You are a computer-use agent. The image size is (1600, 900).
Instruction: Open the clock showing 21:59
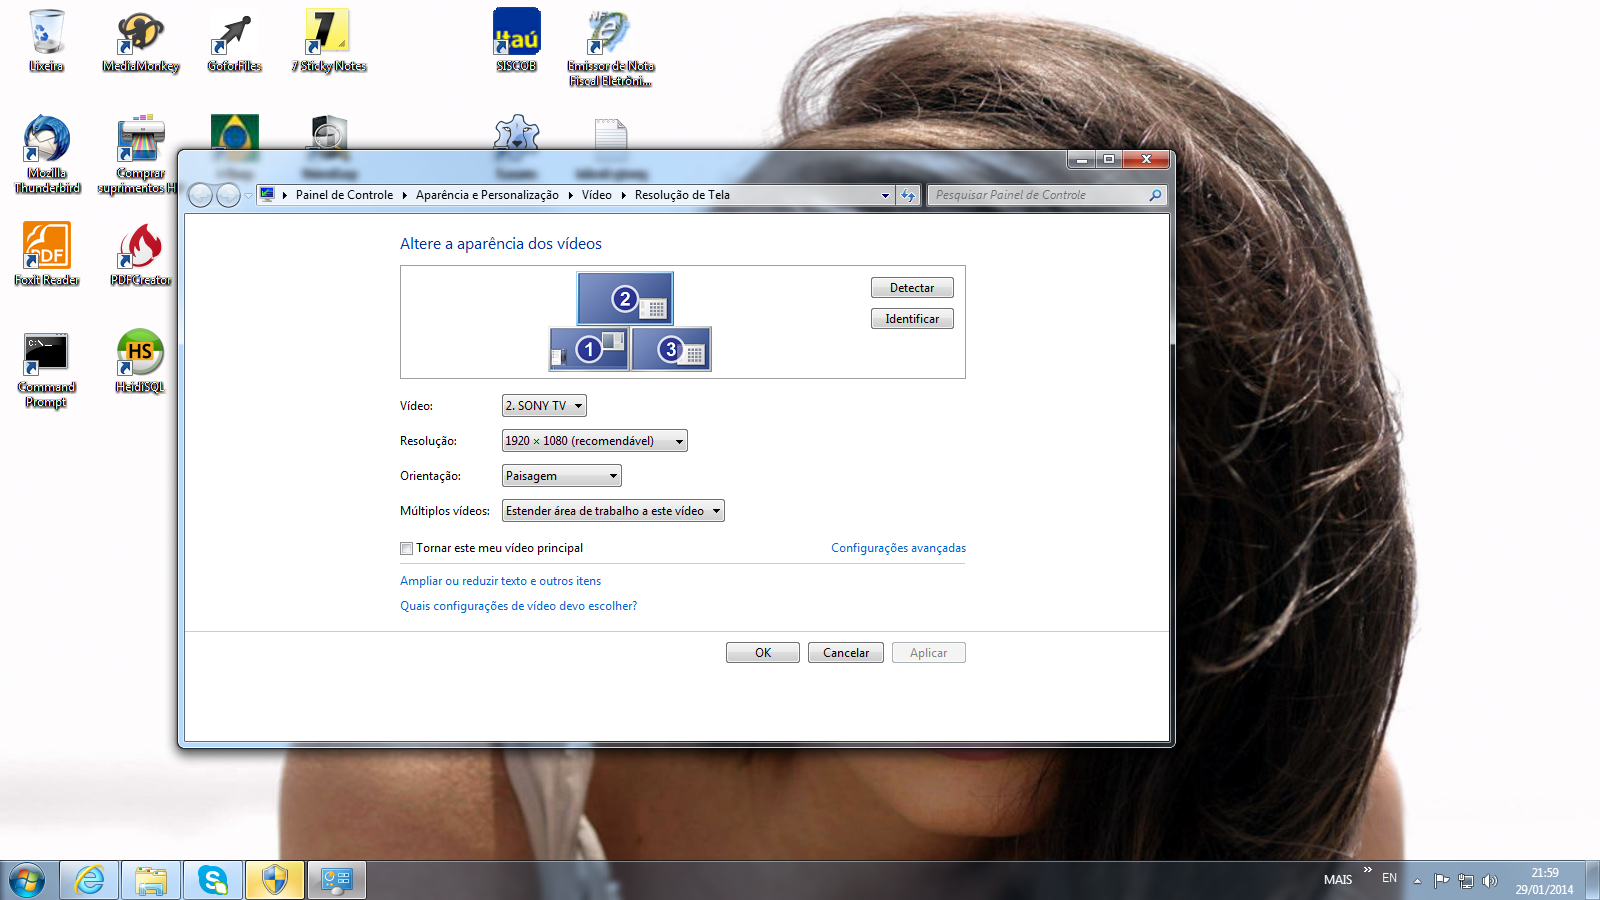(x=1544, y=881)
